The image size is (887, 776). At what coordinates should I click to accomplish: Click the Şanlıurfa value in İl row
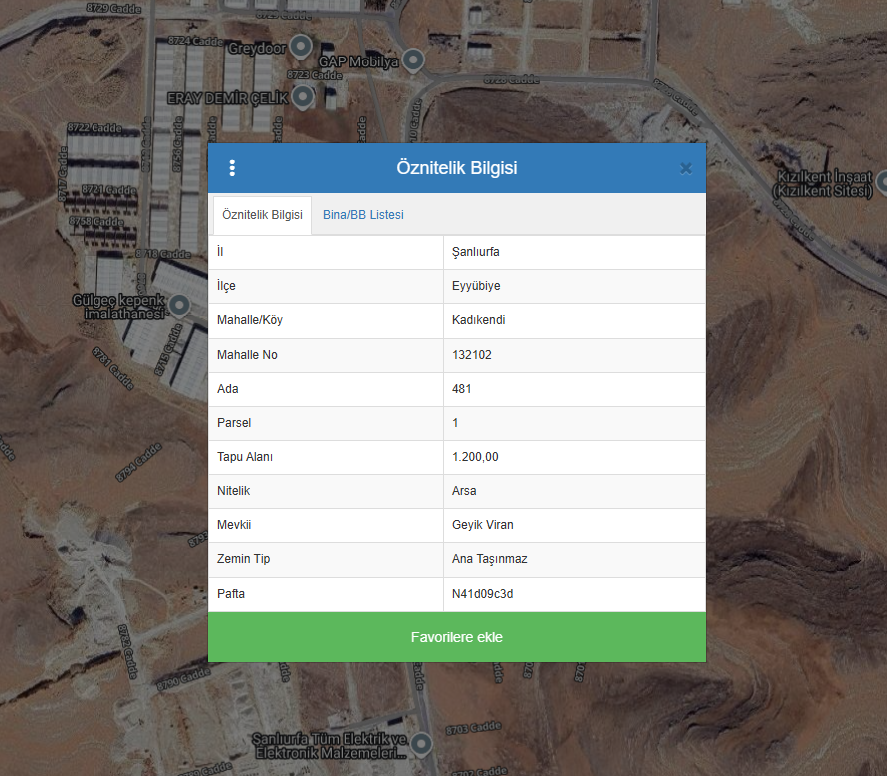pyautogui.click(x=475, y=252)
